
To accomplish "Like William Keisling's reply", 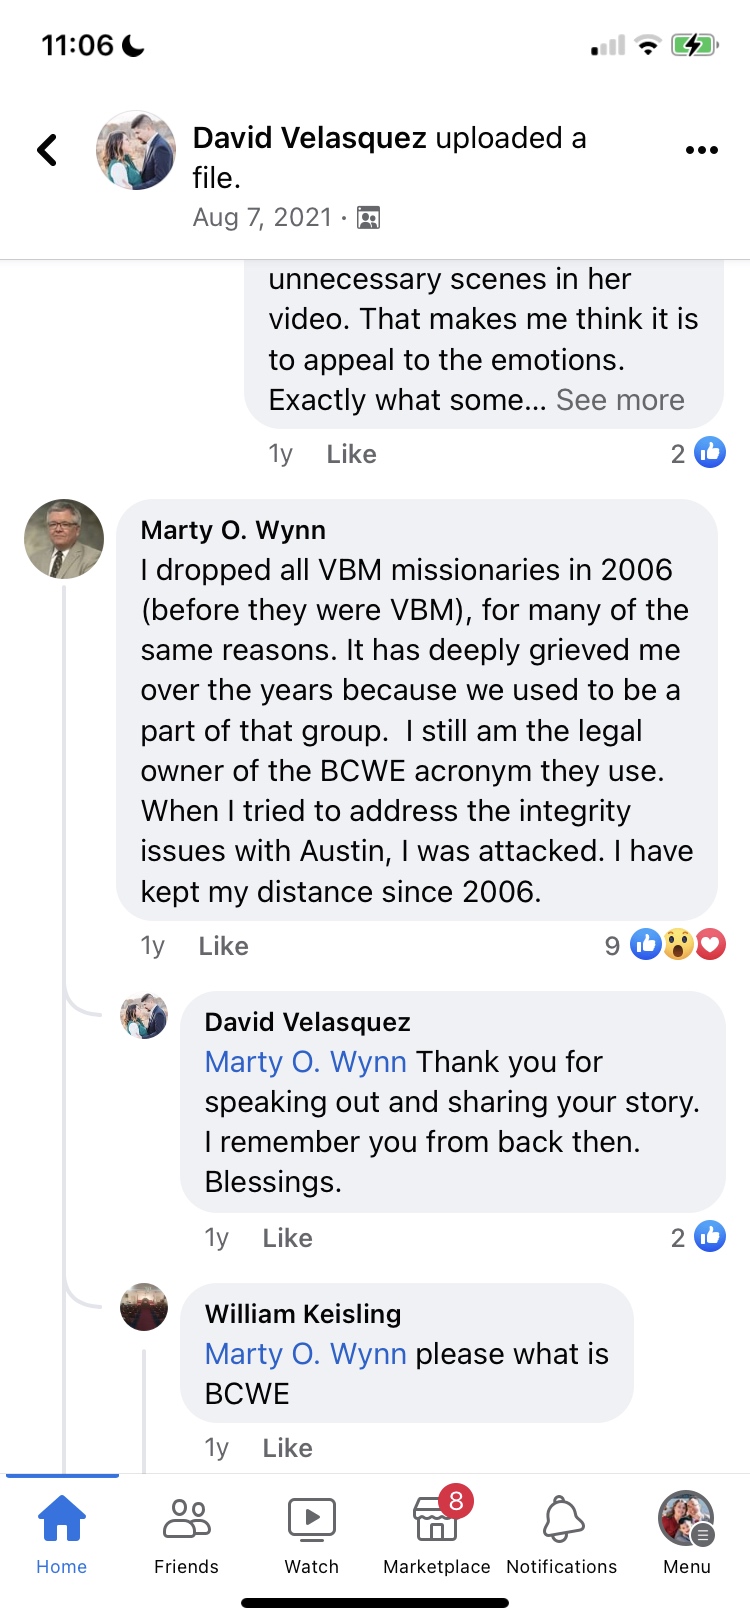I will [287, 1448].
